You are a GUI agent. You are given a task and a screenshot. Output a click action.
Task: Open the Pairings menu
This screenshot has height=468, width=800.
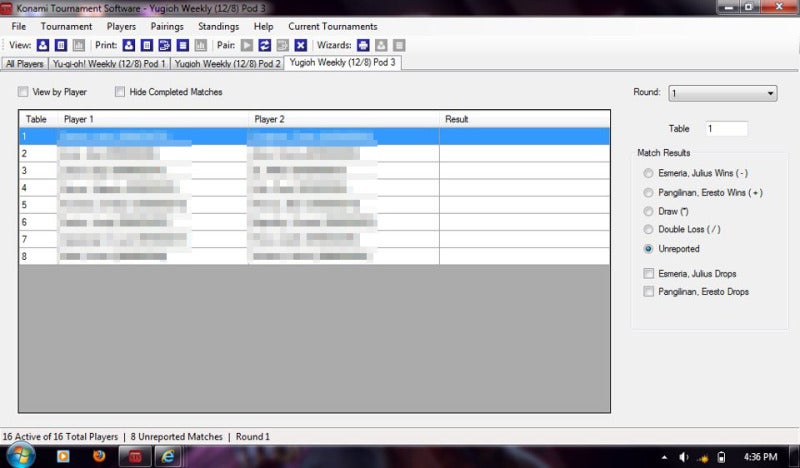pyautogui.click(x=167, y=27)
